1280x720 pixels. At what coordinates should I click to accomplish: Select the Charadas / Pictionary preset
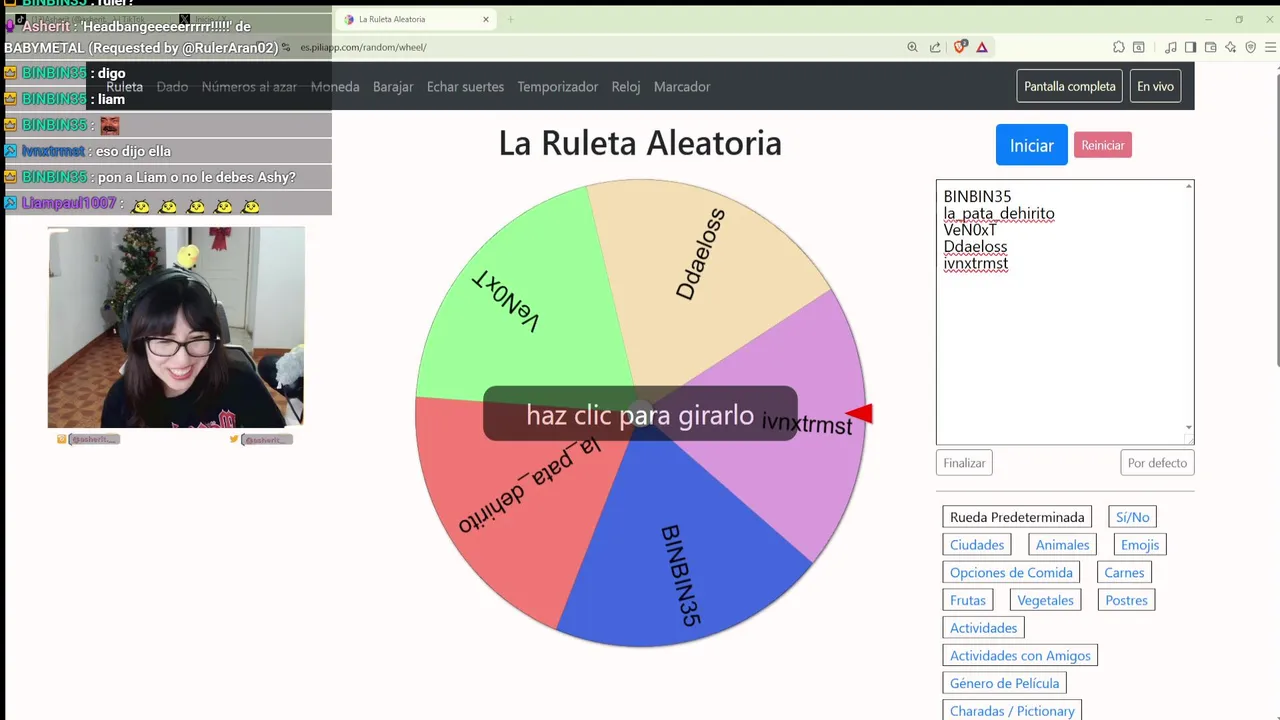[1012, 711]
